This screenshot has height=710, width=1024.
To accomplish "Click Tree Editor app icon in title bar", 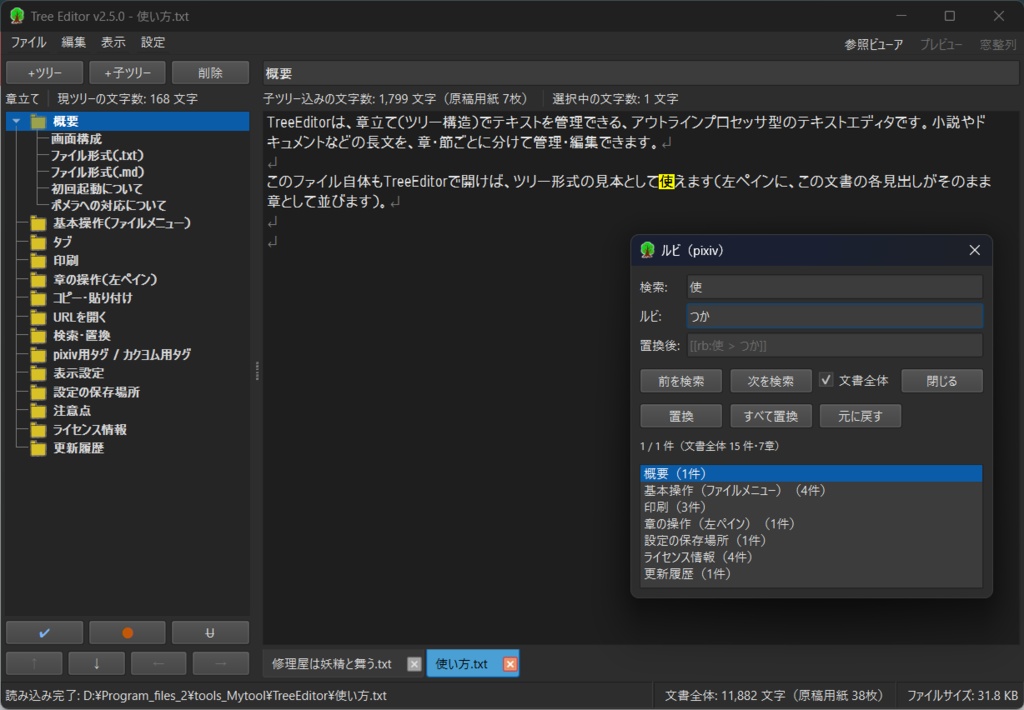I will pyautogui.click(x=17, y=16).
